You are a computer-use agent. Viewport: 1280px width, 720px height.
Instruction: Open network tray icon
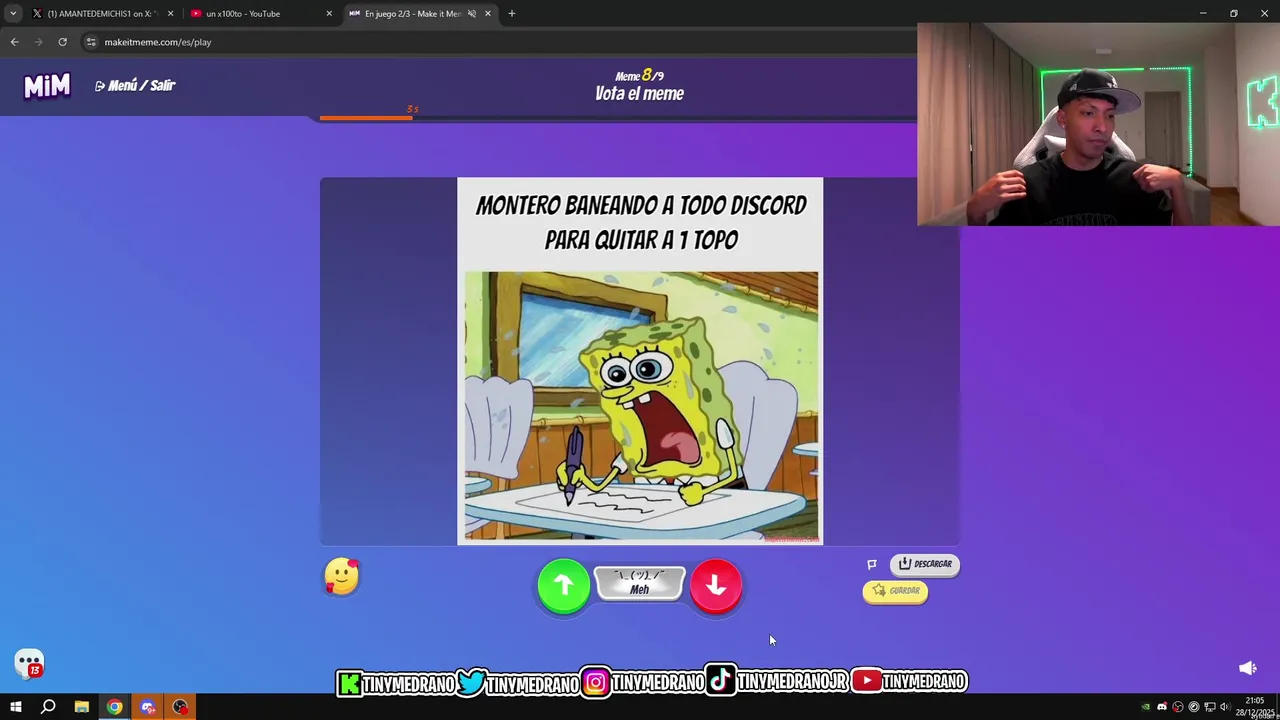(x=1210, y=707)
